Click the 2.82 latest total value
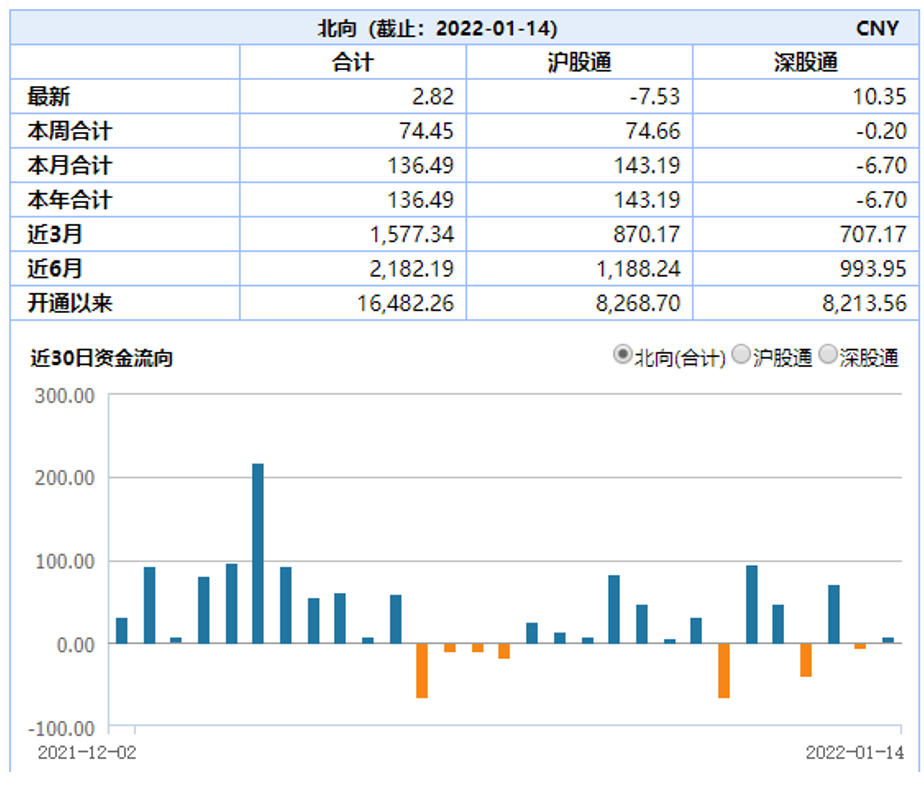The image size is (924, 786). (433, 97)
